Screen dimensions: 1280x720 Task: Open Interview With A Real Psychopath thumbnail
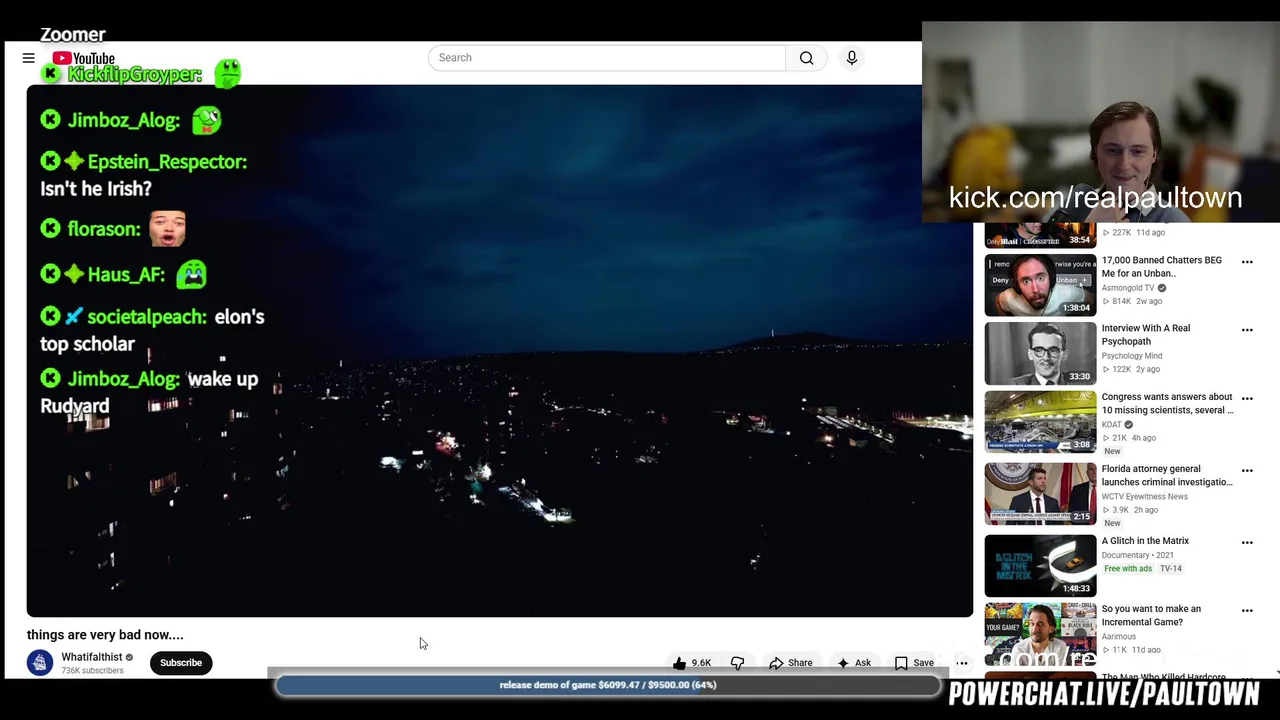click(x=1040, y=353)
